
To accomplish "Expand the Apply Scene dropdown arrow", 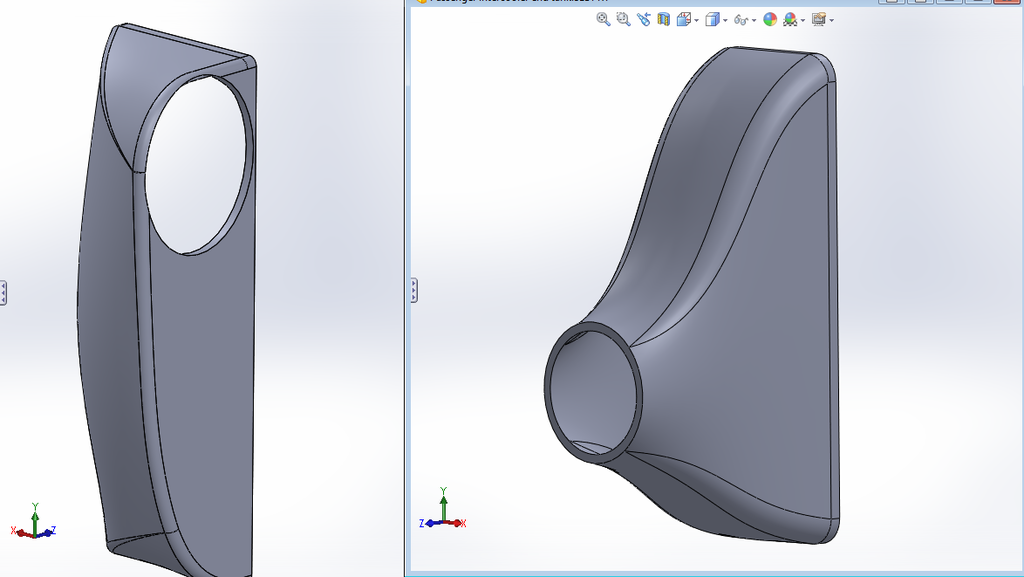I will pos(803,21).
